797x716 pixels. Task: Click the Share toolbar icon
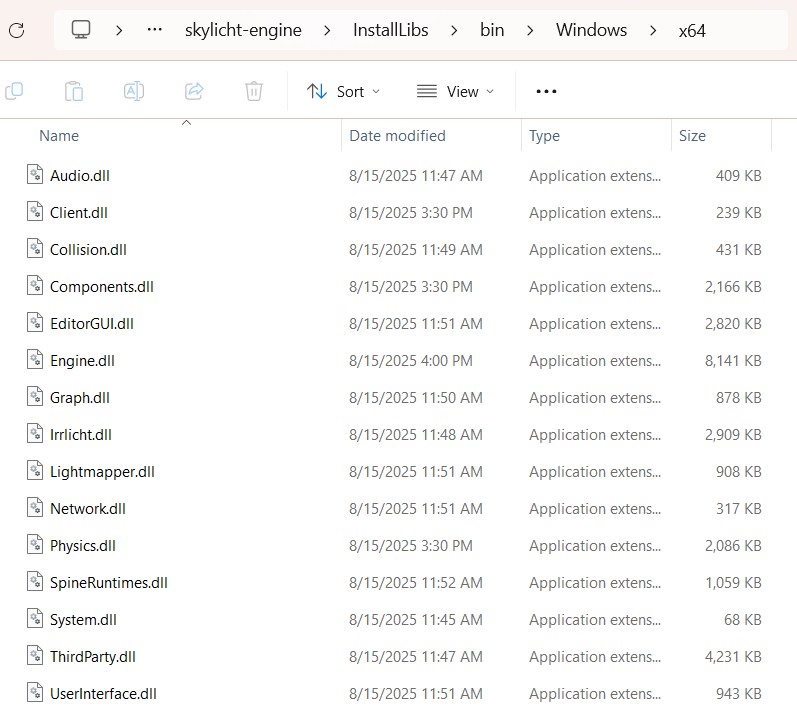point(194,91)
